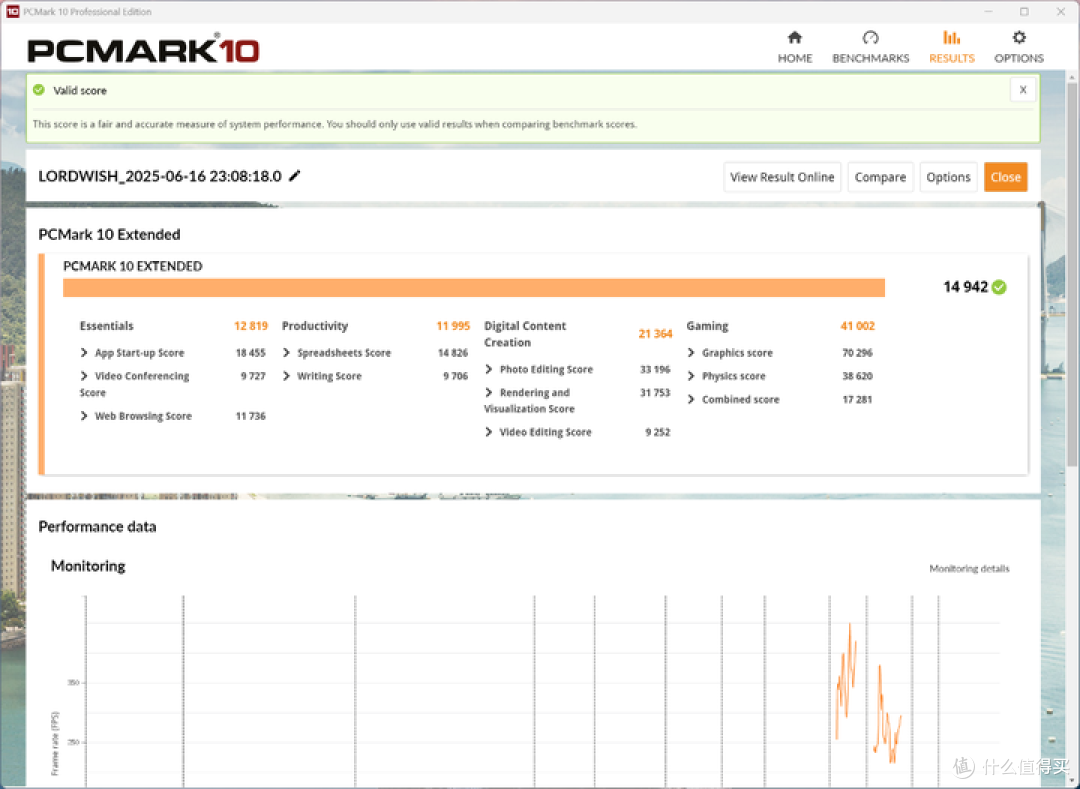Click View Result Online button
This screenshot has height=789, width=1080.
click(782, 177)
